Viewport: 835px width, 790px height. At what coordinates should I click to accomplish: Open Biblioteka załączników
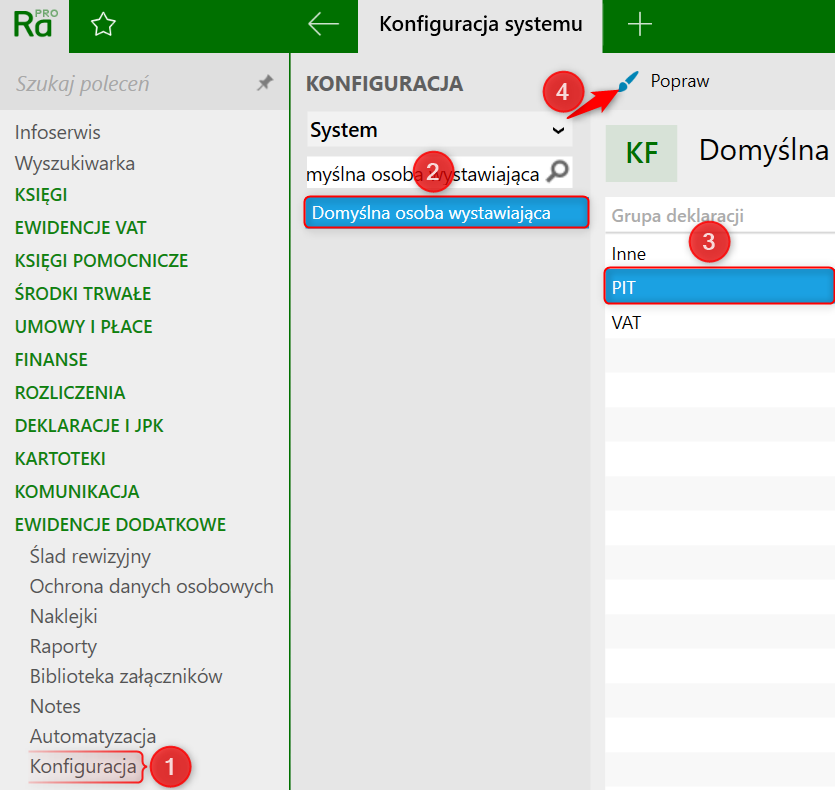tap(126, 676)
